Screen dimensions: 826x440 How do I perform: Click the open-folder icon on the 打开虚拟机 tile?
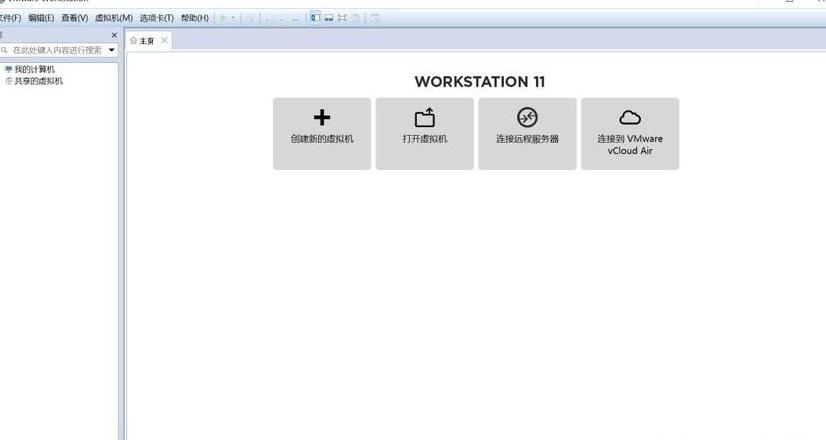point(425,117)
